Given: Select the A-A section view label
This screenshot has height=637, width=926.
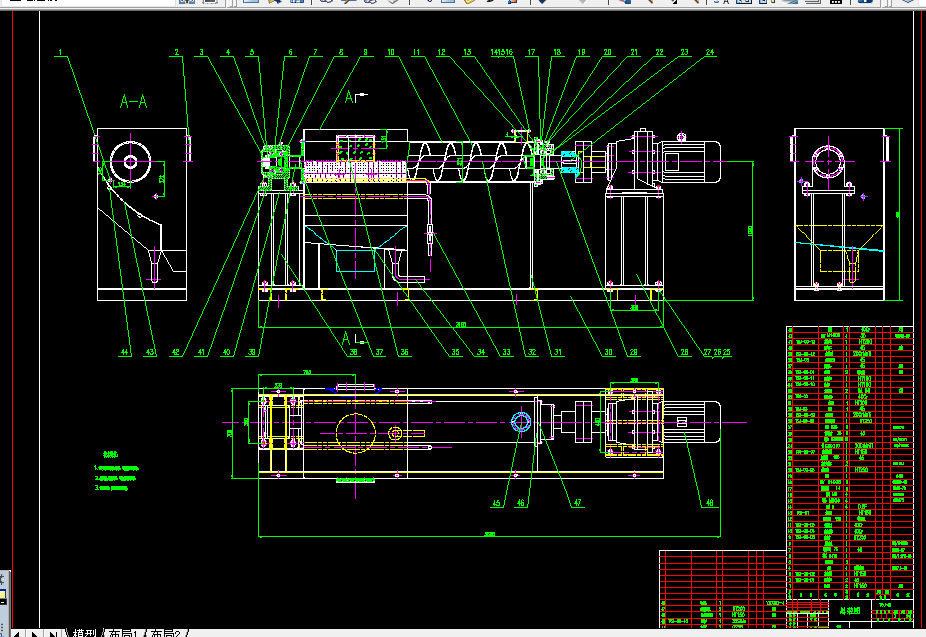Looking at the screenshot, I should pyautogui.click(x=133, y=102).
